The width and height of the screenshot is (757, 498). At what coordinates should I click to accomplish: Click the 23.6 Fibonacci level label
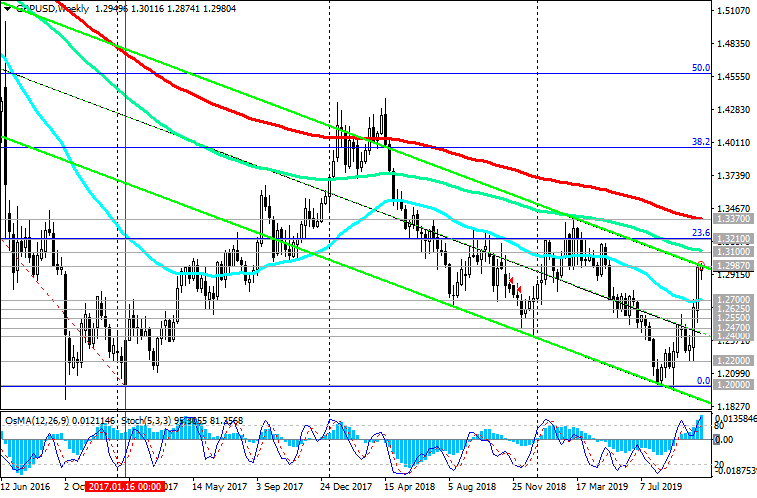coord(701,233)
